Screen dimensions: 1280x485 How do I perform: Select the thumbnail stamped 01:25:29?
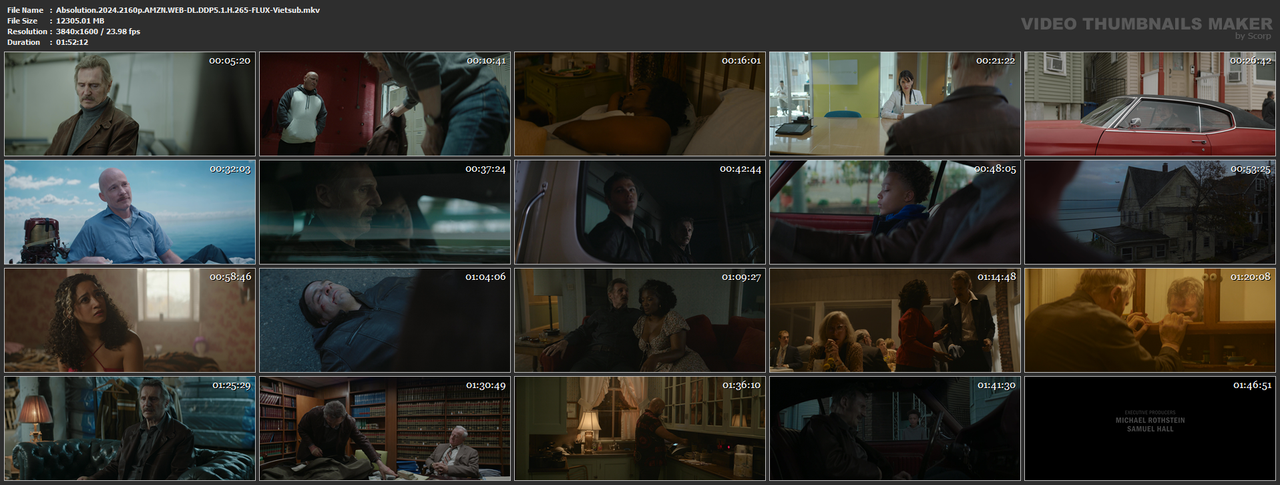click(128, 428)
